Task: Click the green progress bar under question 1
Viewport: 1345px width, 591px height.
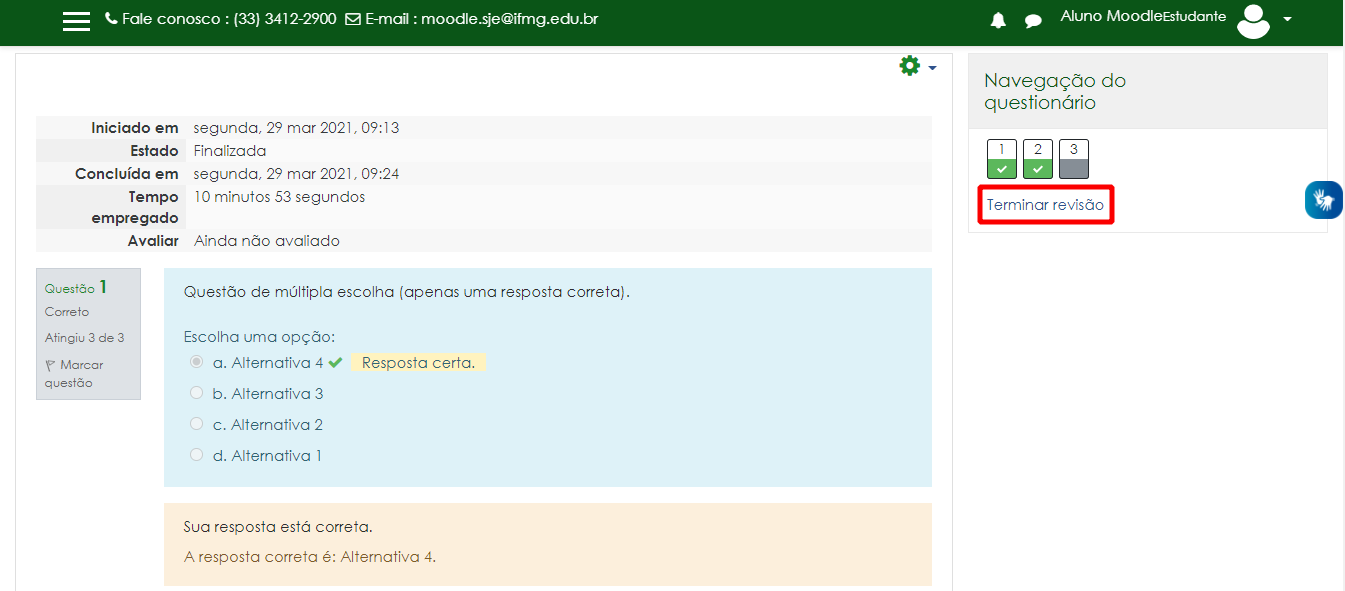Action: click(x=1001, y=170)
